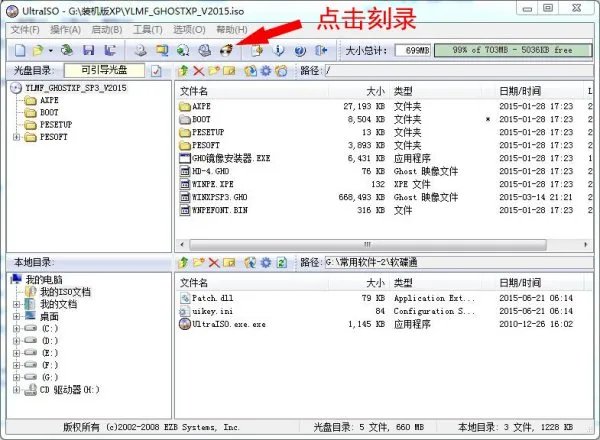Click the blue Help question-mark icon

point(300,51)
